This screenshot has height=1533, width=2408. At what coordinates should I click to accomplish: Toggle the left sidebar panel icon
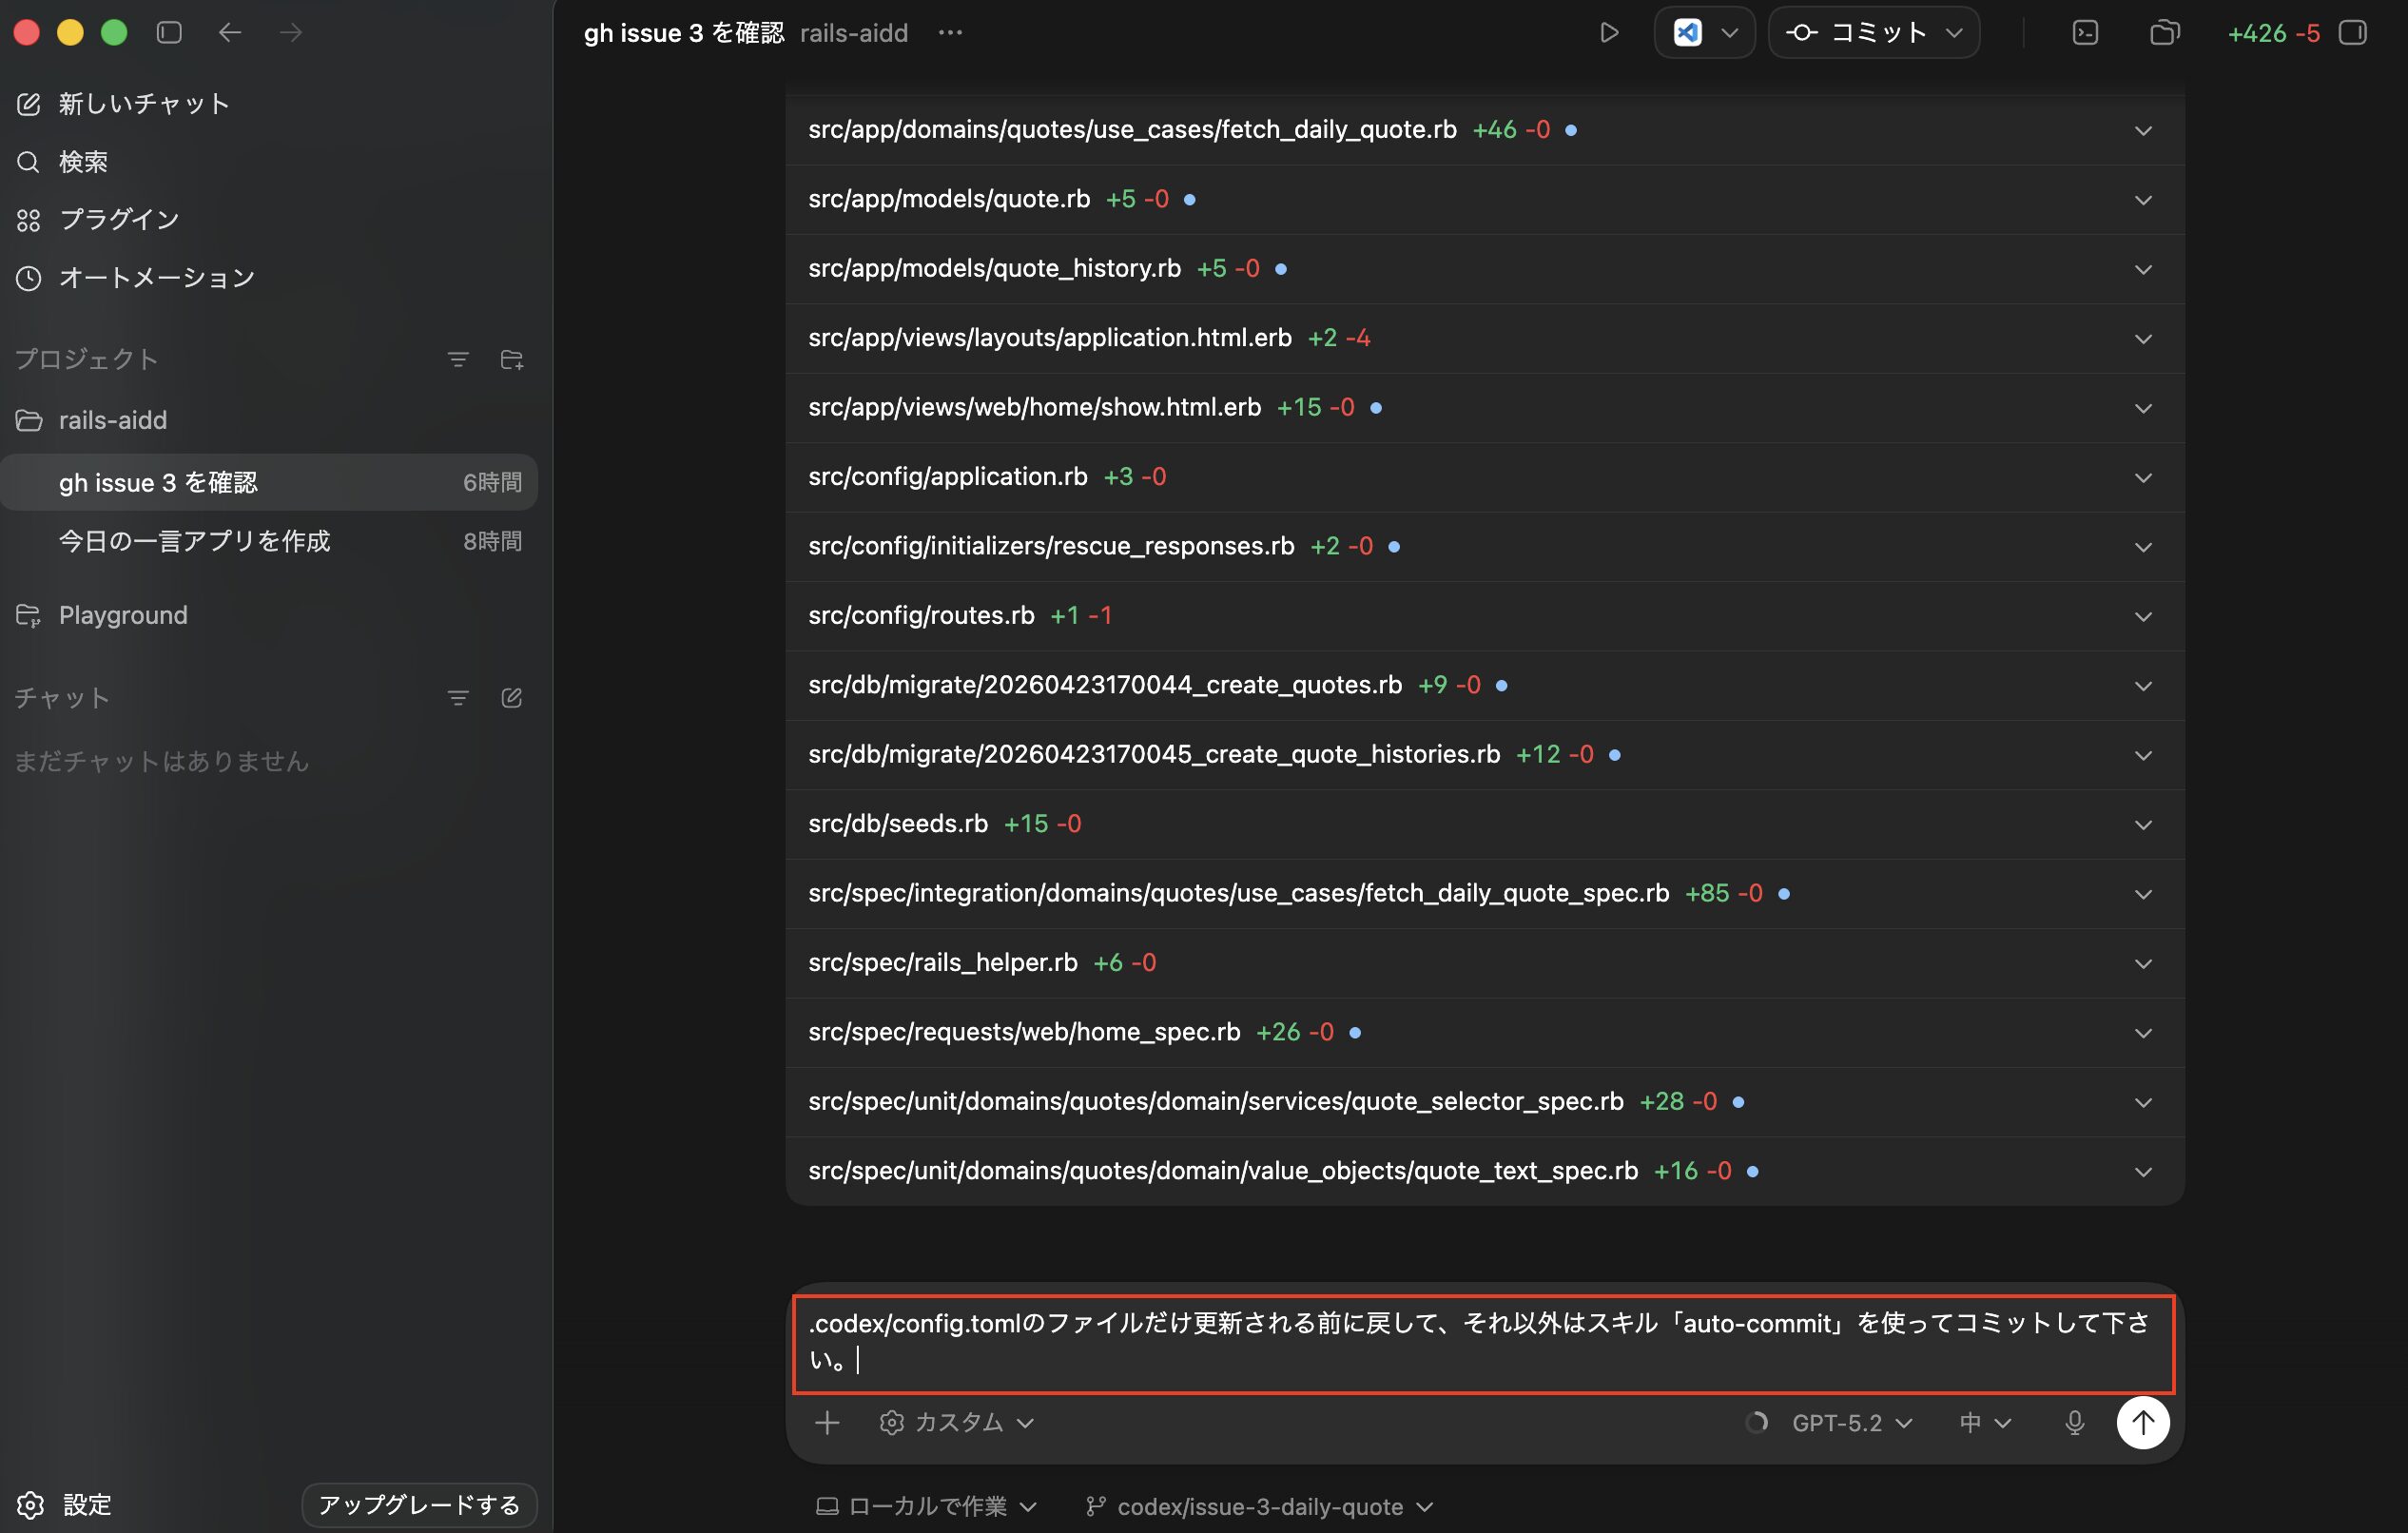tap(169, 33)
